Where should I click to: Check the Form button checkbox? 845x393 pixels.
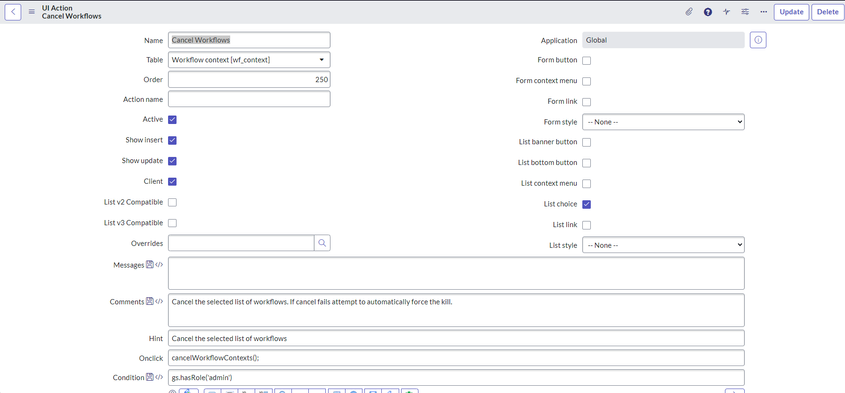pos(586,60)
